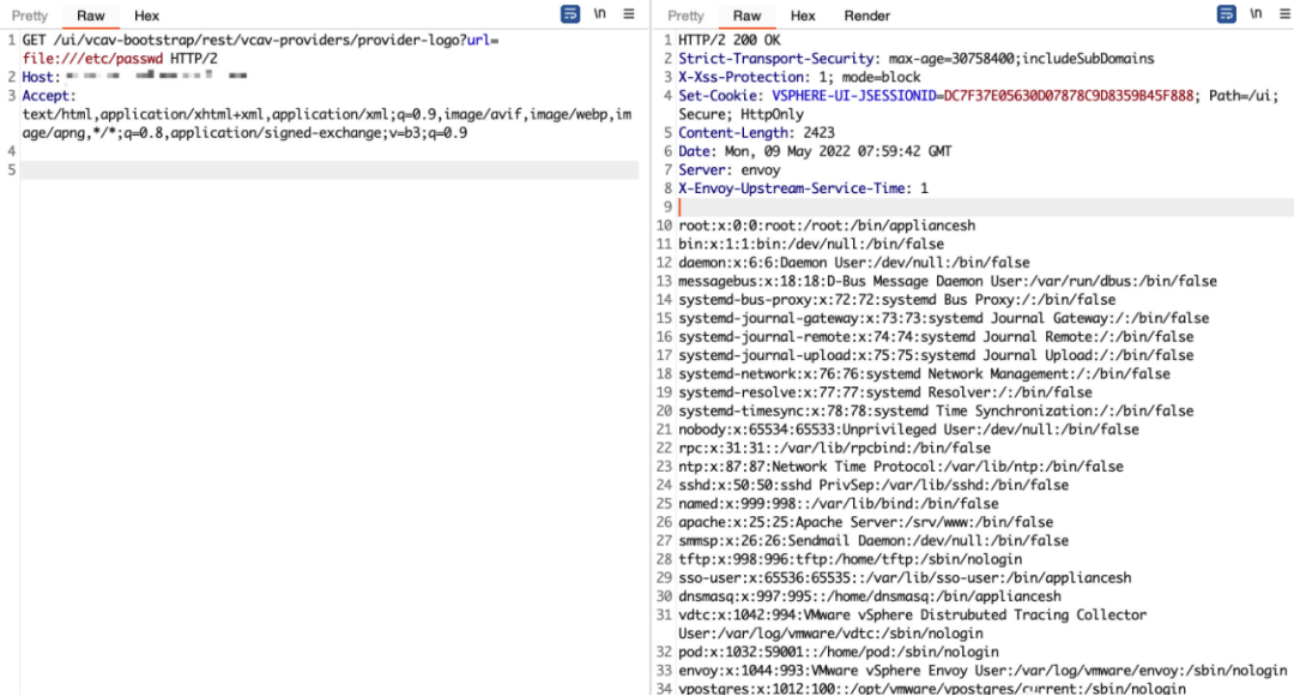
Task: Select the Raw tab in response pane
Action: [747, 16]
